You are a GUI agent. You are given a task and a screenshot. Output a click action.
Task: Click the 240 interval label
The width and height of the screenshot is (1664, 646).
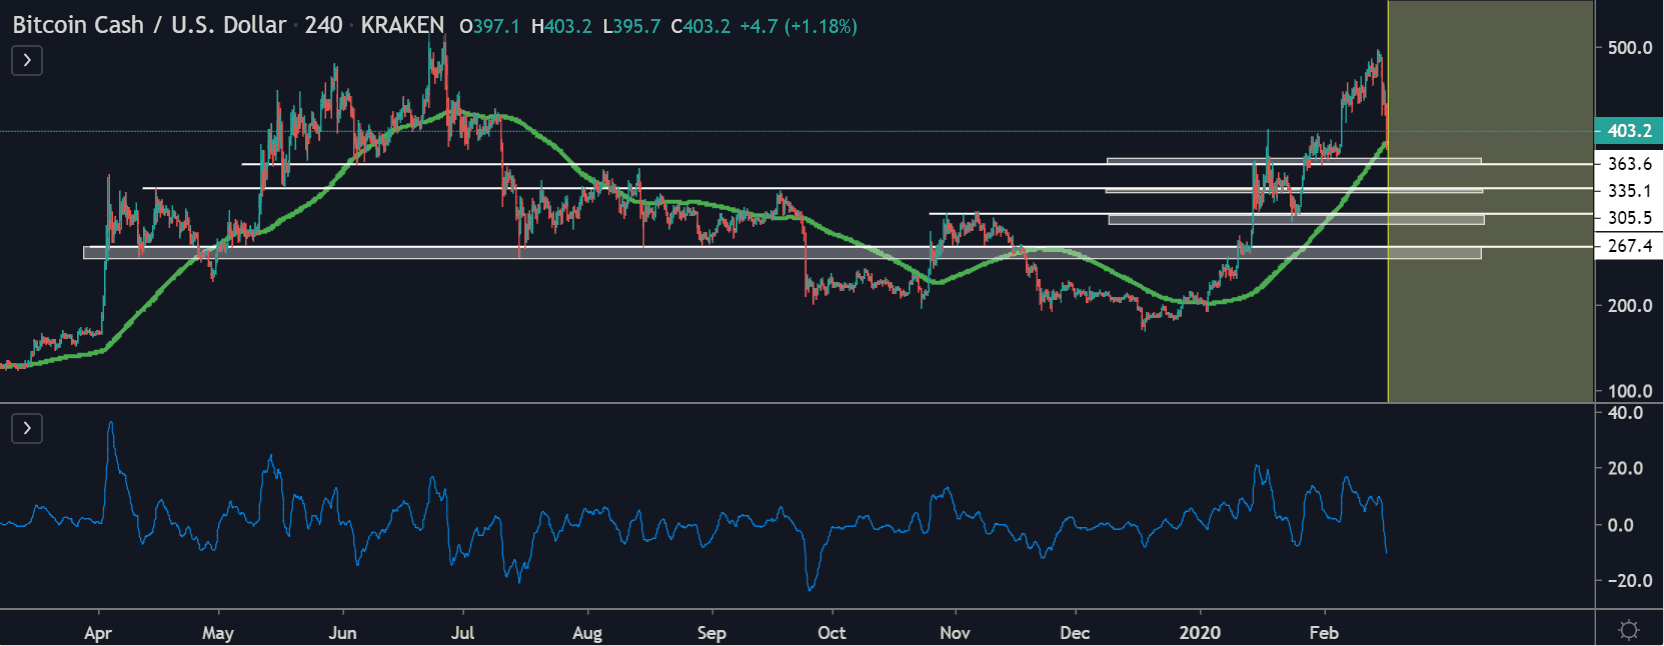pos(324,25)
